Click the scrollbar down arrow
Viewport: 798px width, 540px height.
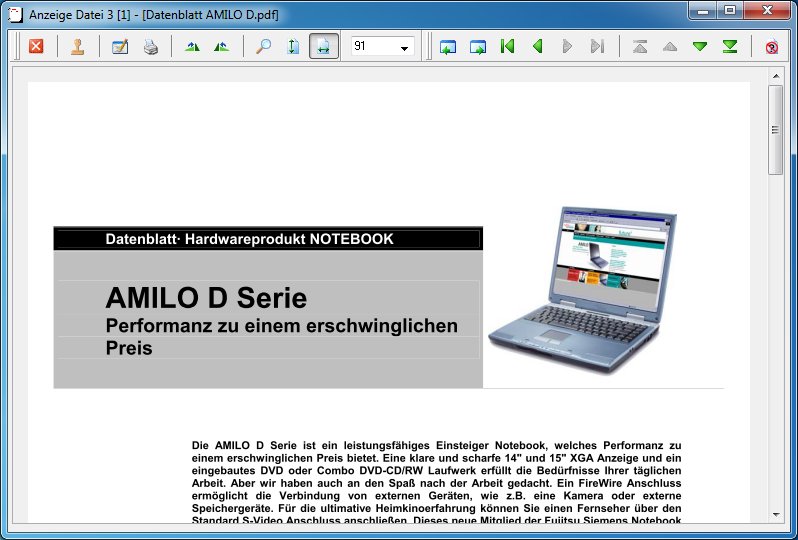[776, 515]
